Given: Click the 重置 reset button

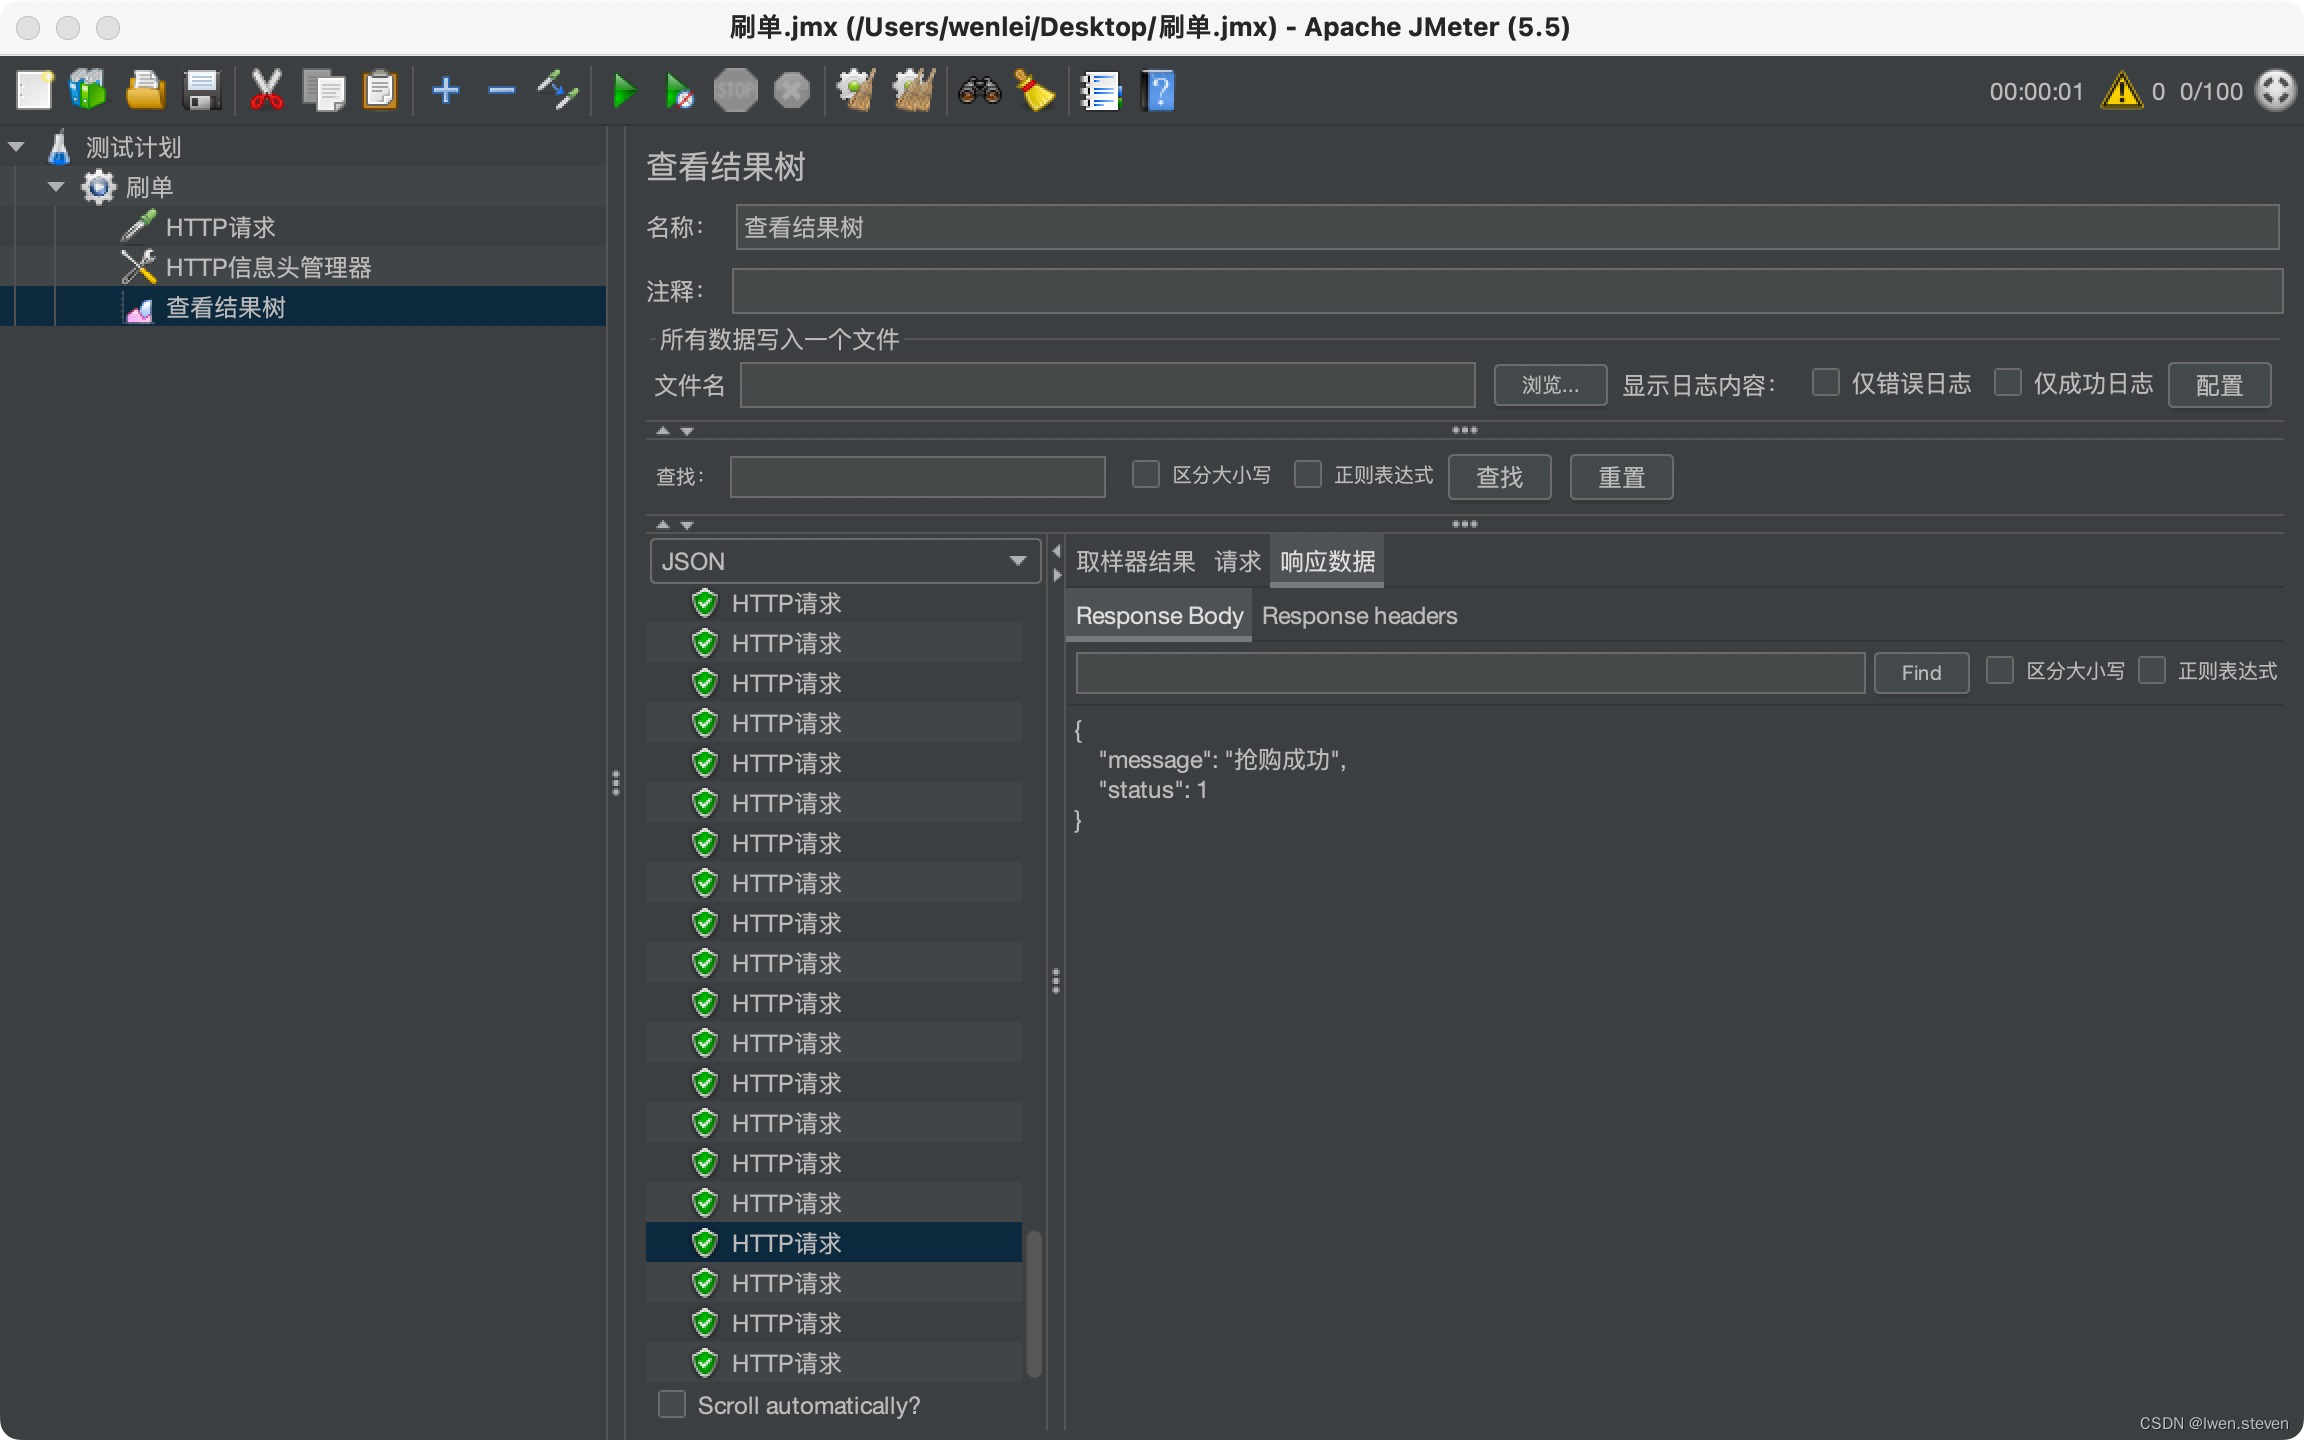Looking at the screenshot, I should tap(1622, 477).
